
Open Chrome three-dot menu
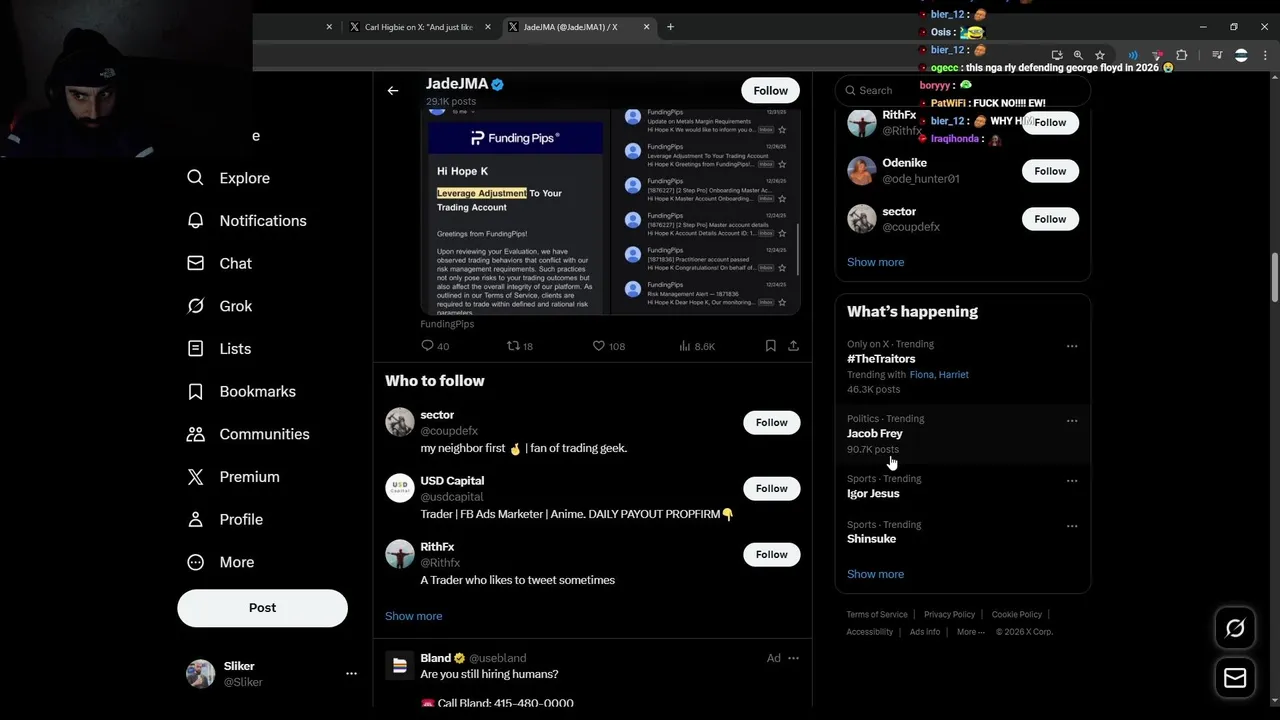1265,55
